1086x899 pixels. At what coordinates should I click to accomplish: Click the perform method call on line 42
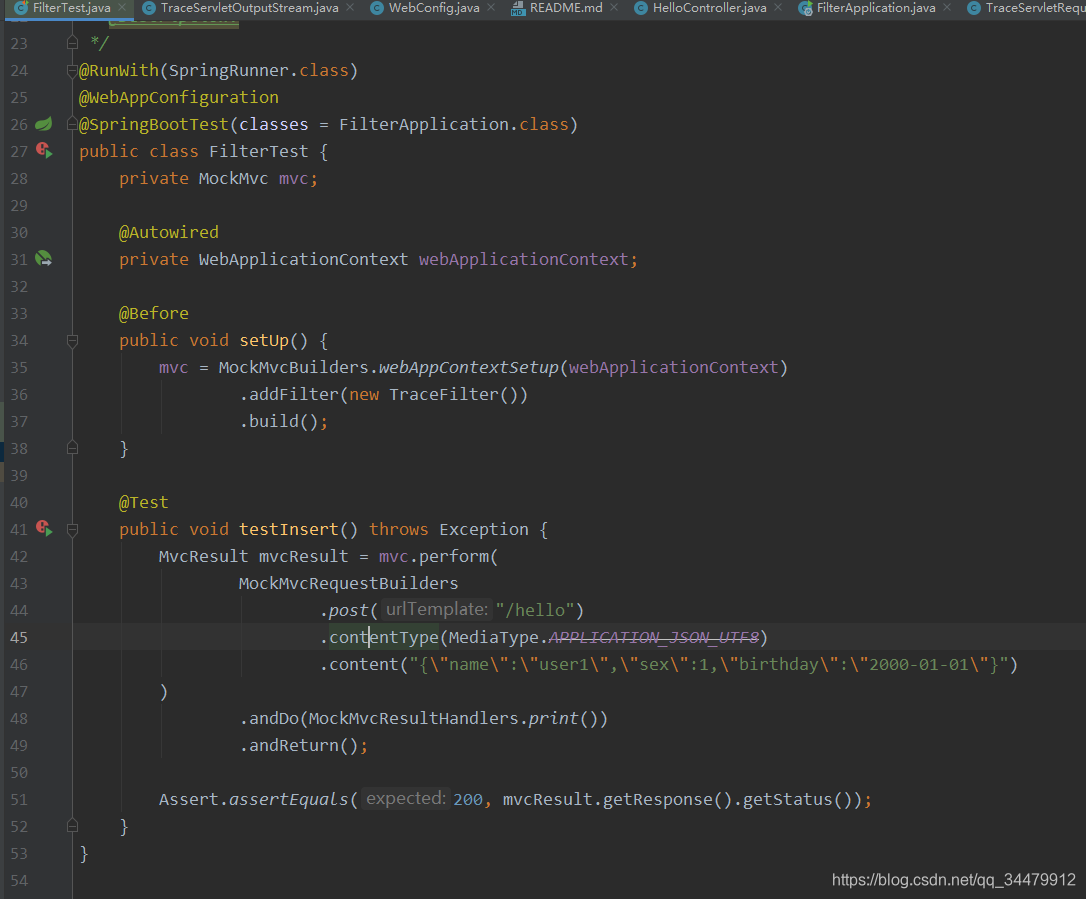[453, 557]
